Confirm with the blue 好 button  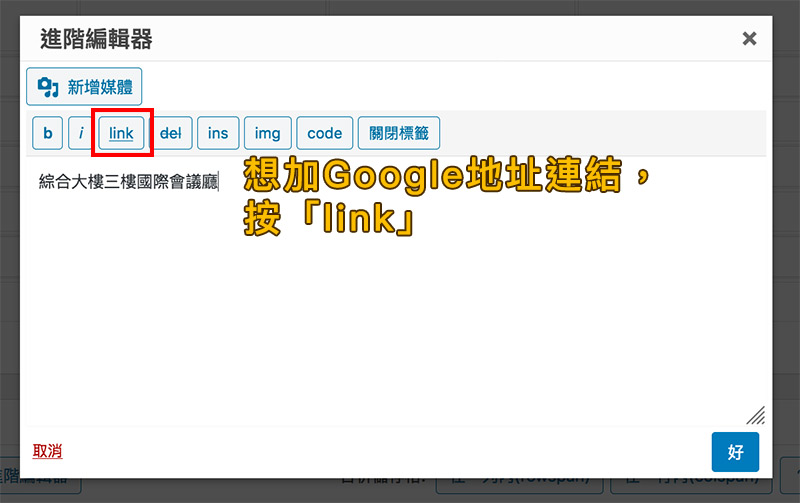point(735,452)
